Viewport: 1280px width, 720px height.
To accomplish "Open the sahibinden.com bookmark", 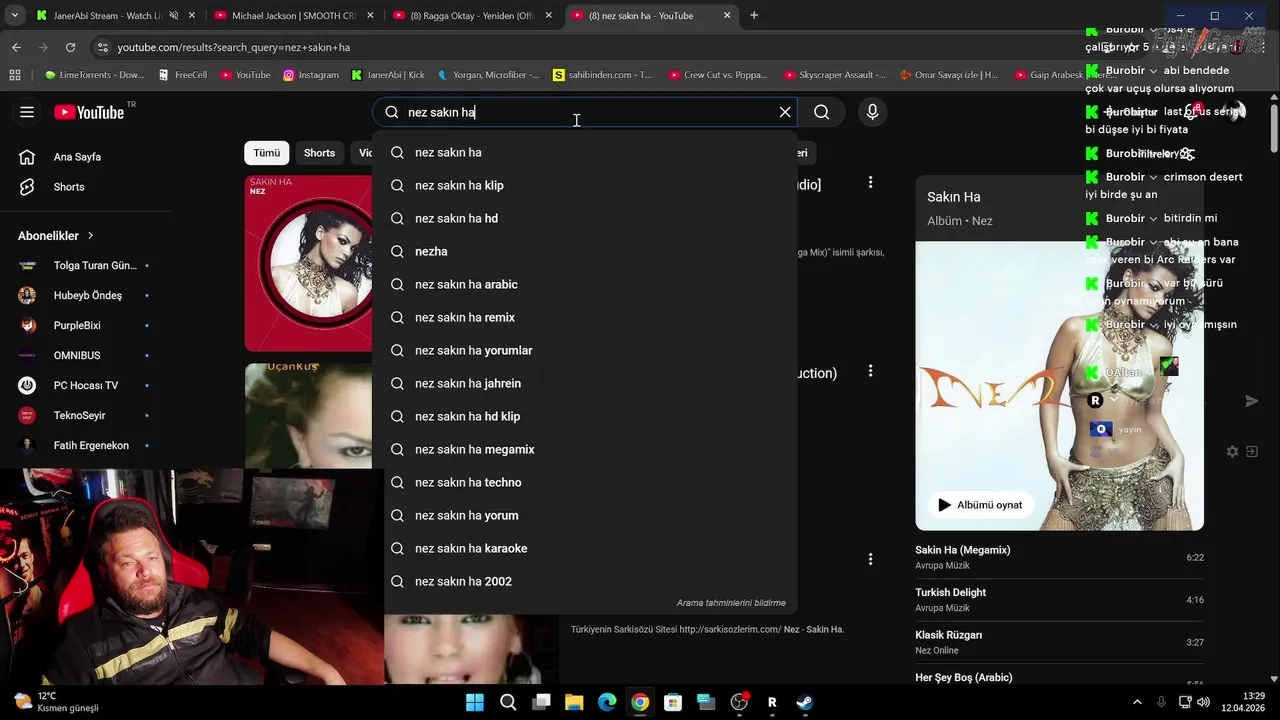I will coord(602,74).
